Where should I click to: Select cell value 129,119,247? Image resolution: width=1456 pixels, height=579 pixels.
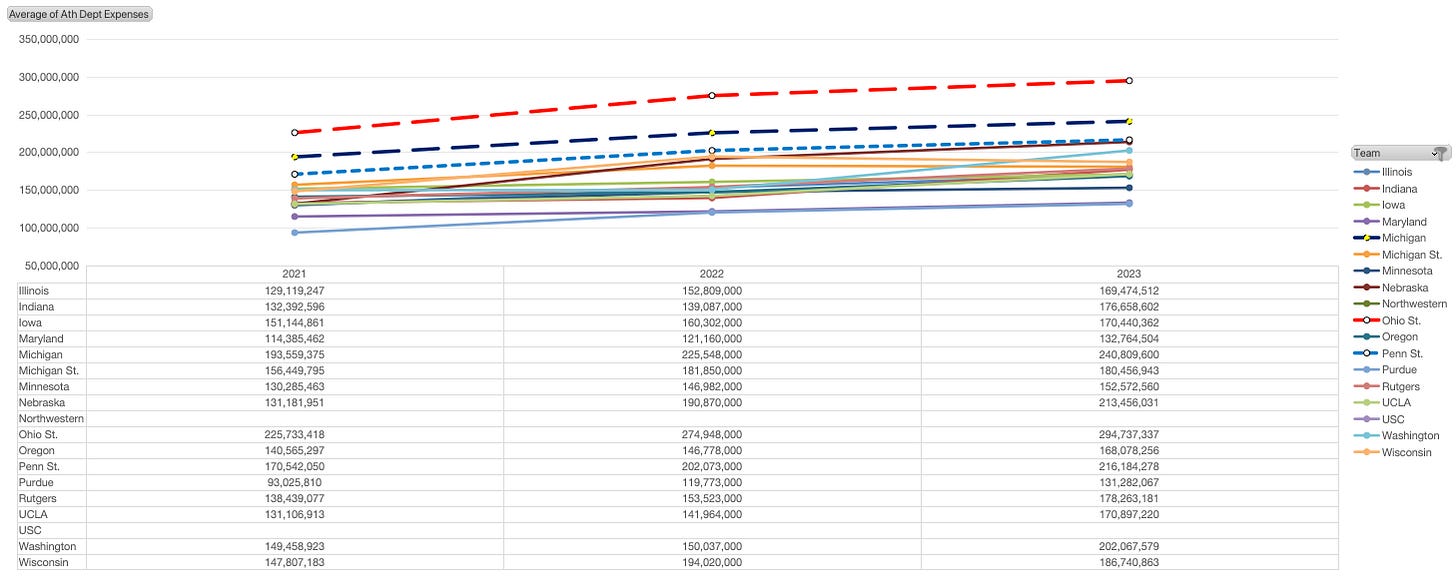[294, 290]
